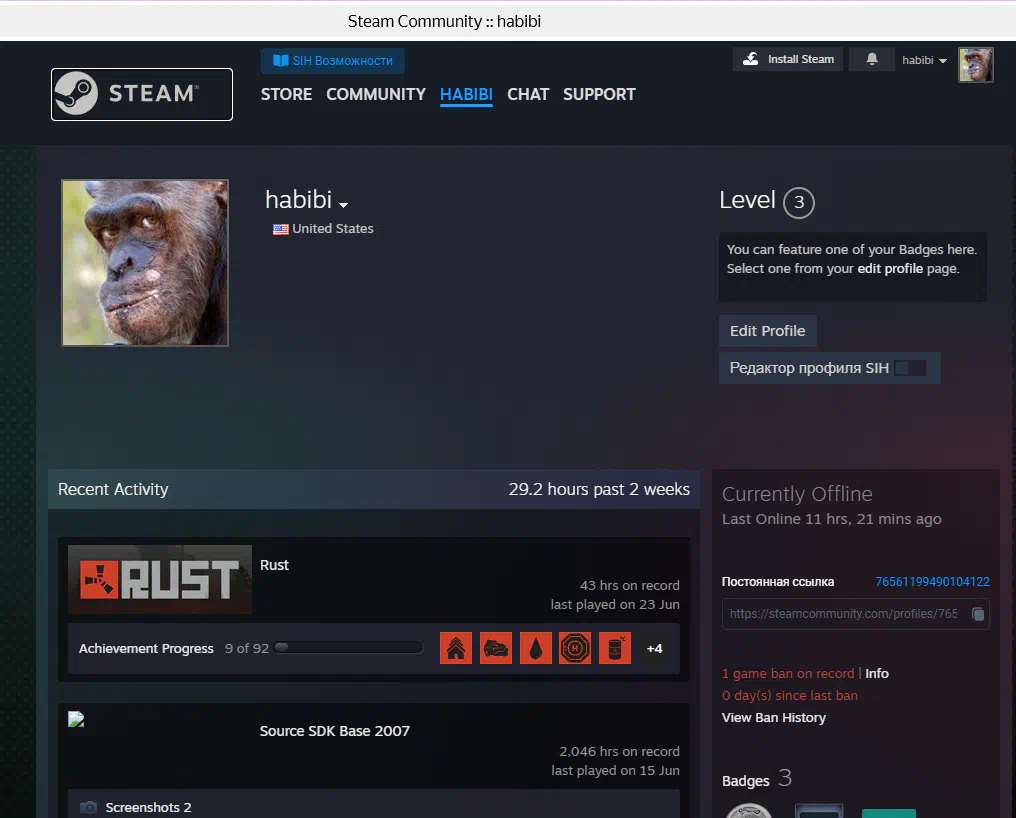Click the SteamID 76561199490104122 link
The width and height of the screenshot is (1016, 818).
pyautogui.click(x=932, y=581)
